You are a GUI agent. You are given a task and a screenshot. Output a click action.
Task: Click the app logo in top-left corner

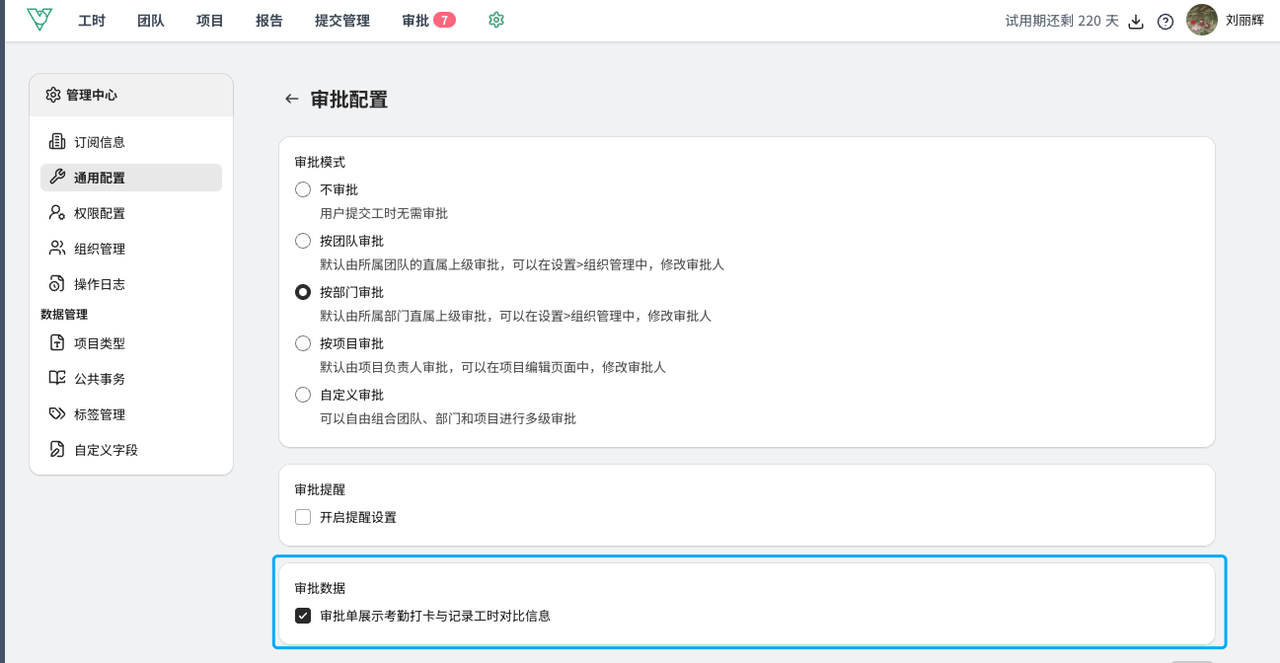pyautogui.click(x=39, y=20)
